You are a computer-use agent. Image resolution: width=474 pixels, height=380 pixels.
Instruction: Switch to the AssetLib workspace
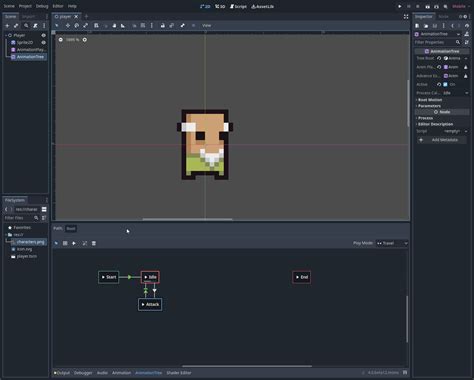pos(263,6)
